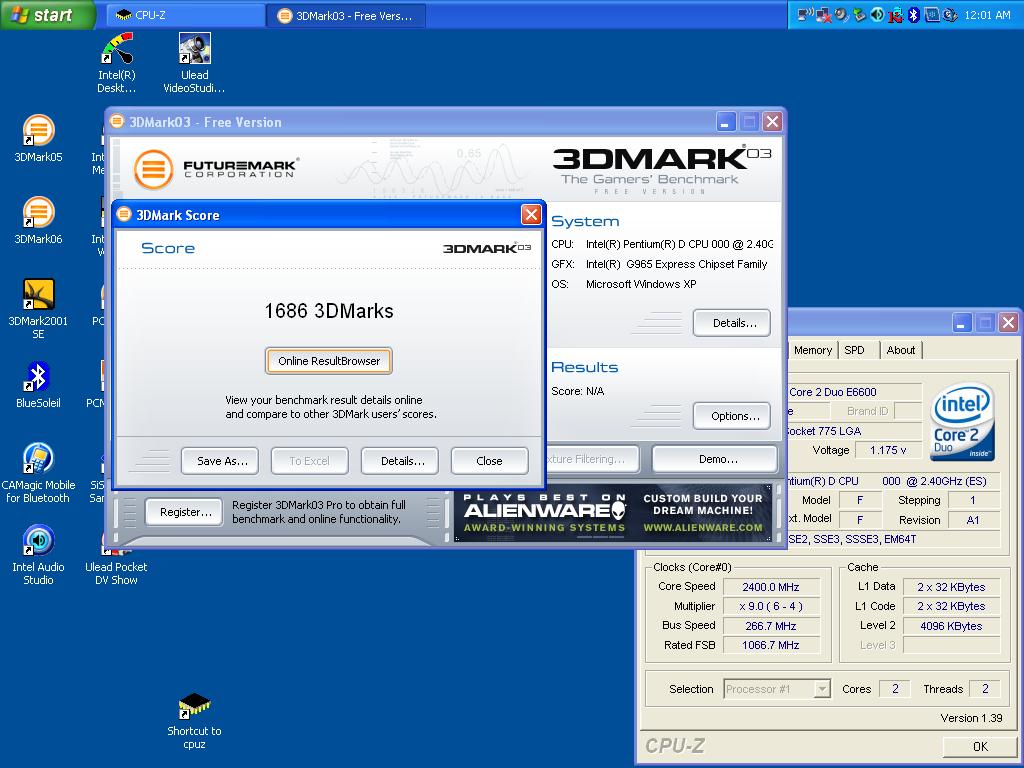Open the 3DMark05 desktop shortcut
Image resolution: width=1024 pixels, height=768 pixels.
[x=39, y=138]
